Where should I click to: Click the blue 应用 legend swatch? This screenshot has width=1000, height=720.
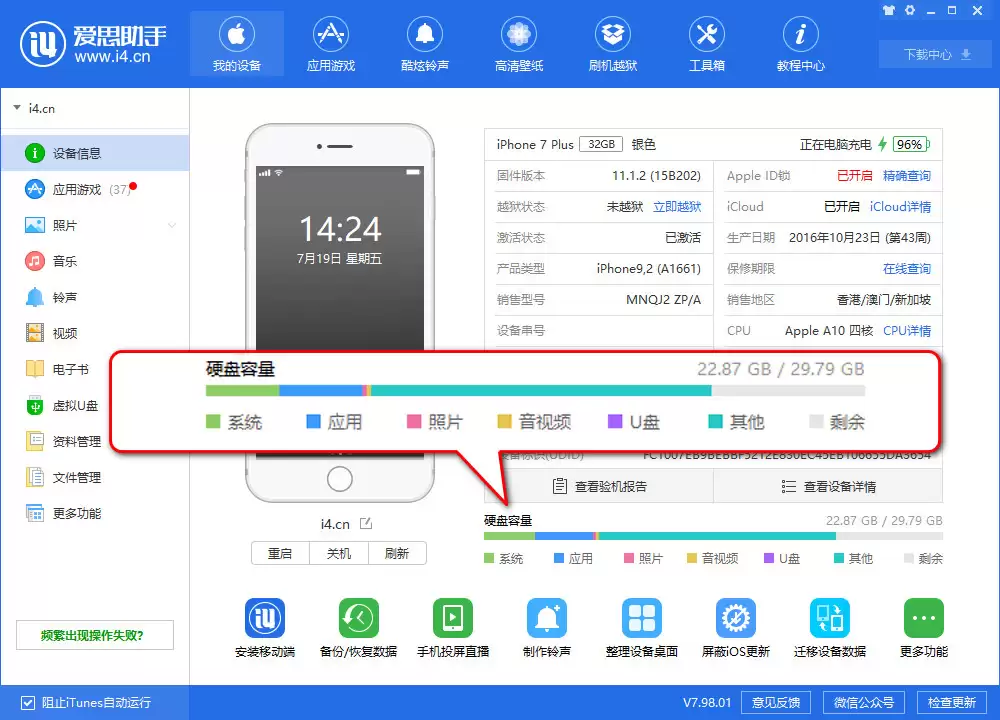click(559, 559)
